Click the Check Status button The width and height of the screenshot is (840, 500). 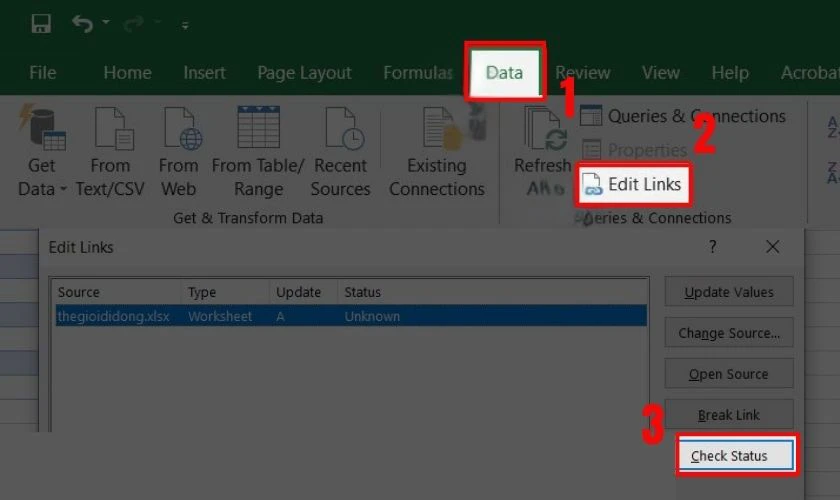[x=736, y=456]
